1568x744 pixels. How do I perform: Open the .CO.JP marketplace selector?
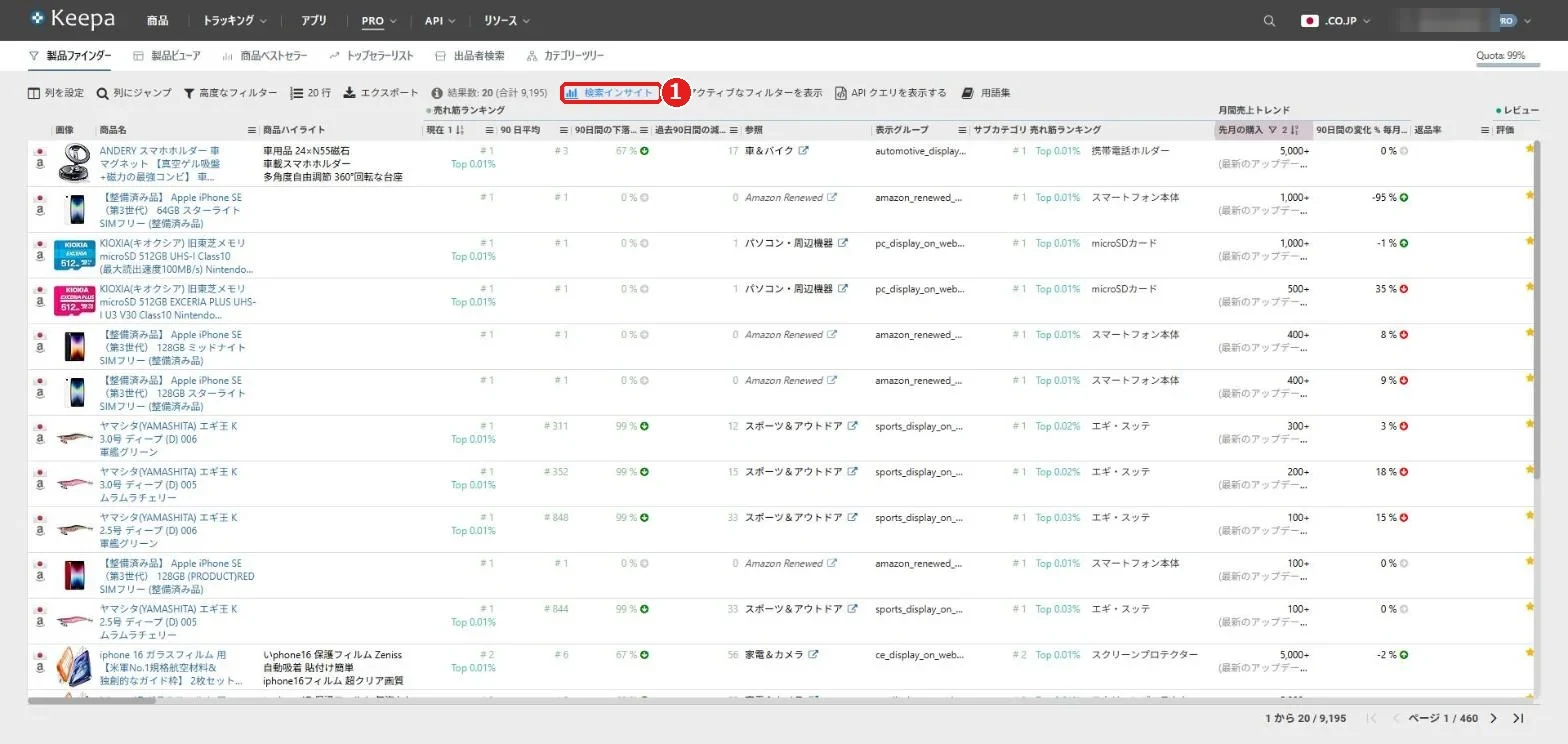point(1335,20)
